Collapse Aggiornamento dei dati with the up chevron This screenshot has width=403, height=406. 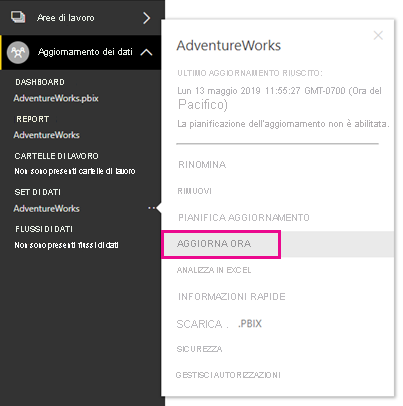pyautogui.click(x=146, y=52)
